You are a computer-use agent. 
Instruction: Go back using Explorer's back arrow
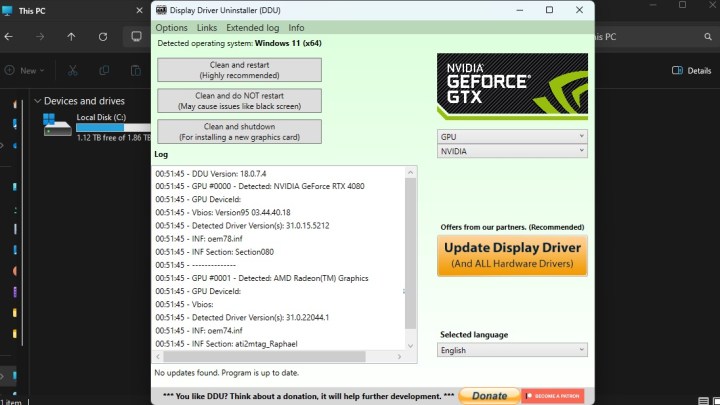8,37
